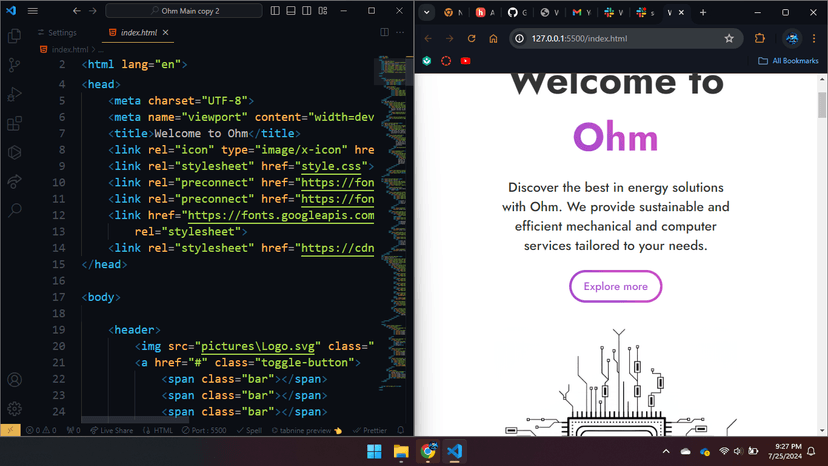Image resolution: width=828 pixels, height=466 pixels.
Task: Click the Explore more button
Action: (616, 286)
